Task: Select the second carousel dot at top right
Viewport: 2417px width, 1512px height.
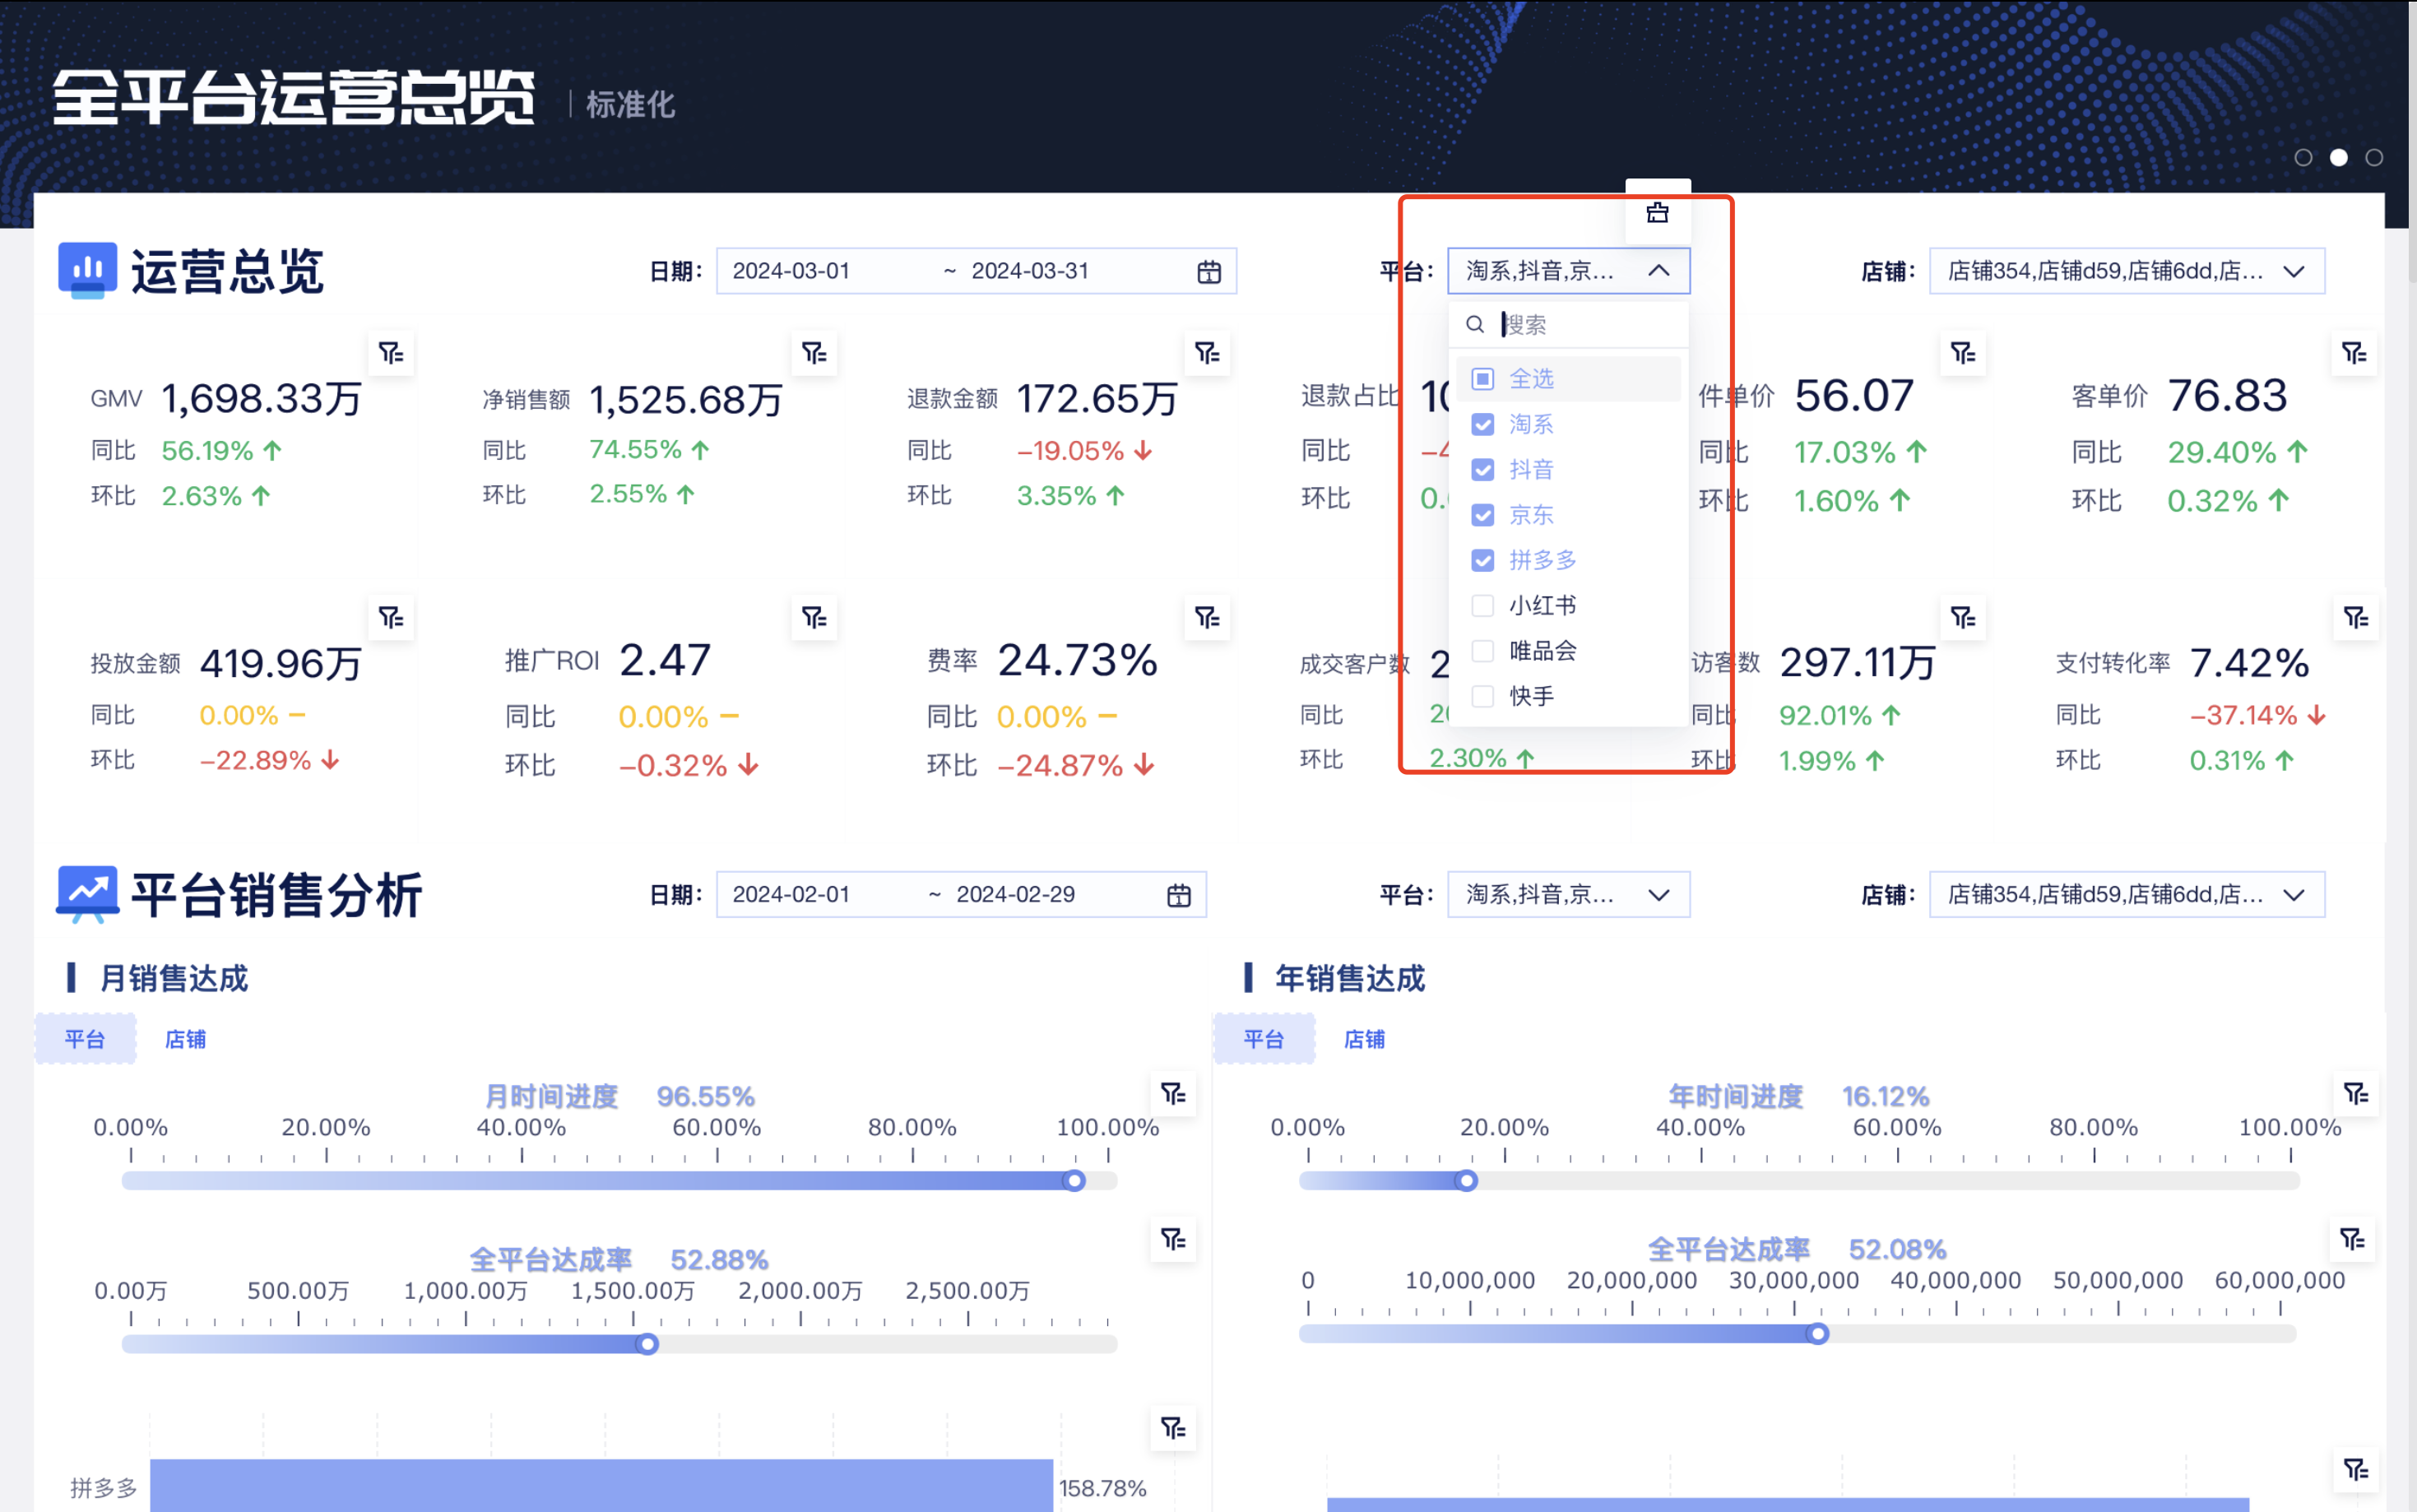Action: (2339, 157)
